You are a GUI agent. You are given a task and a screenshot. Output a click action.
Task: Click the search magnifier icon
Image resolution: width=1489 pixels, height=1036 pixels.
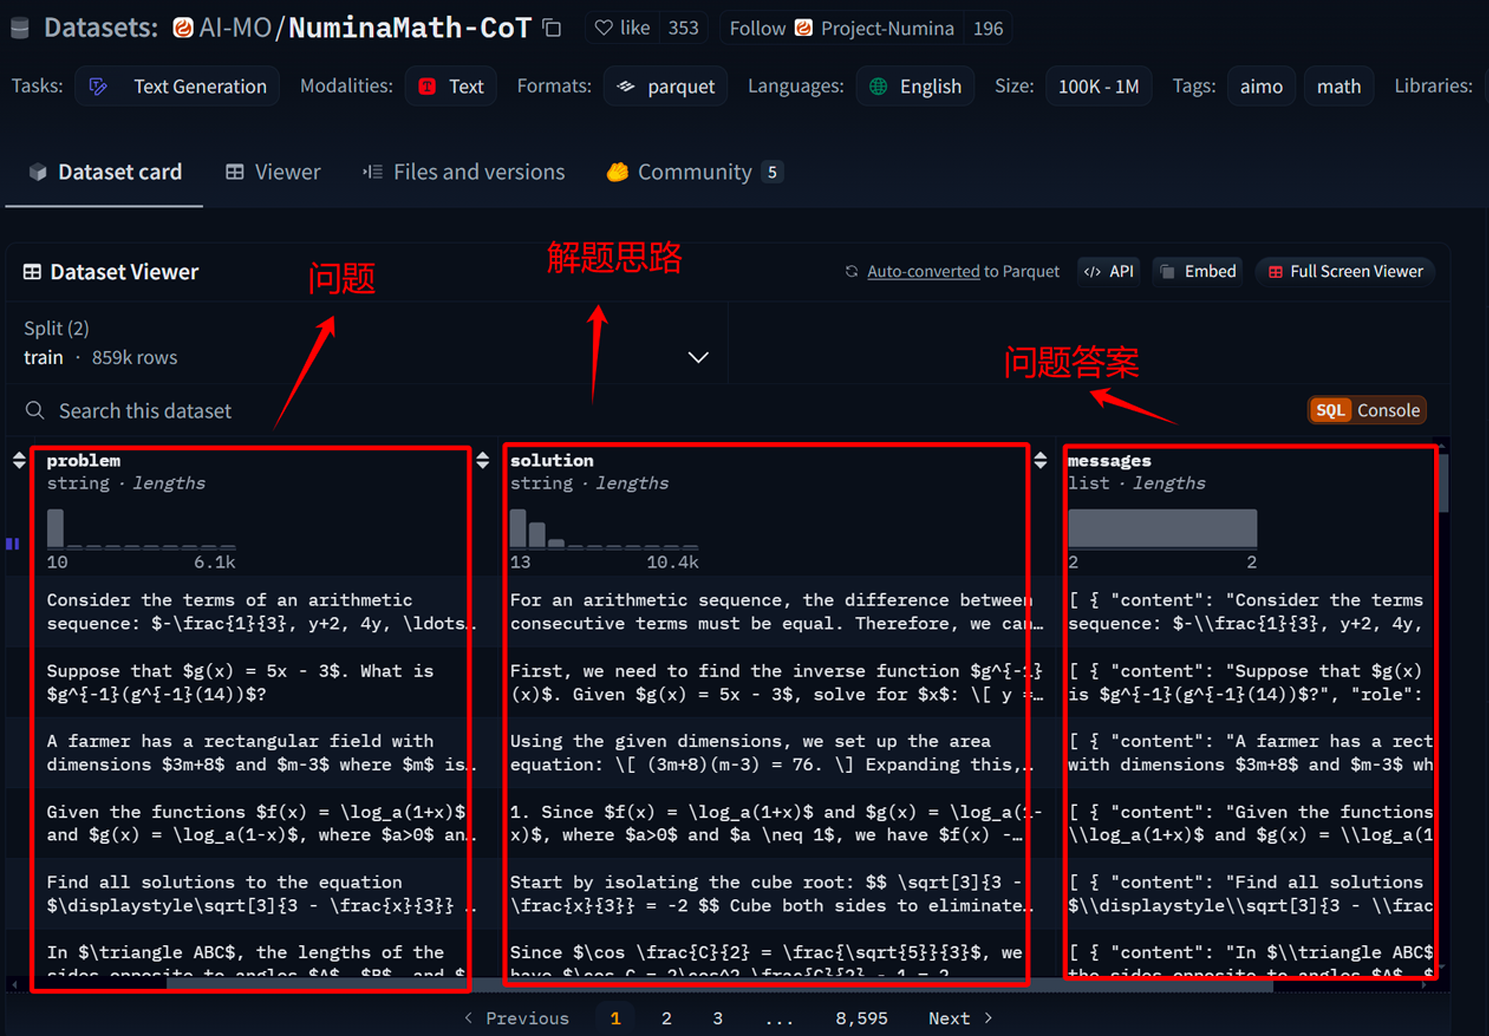point(35,411)
